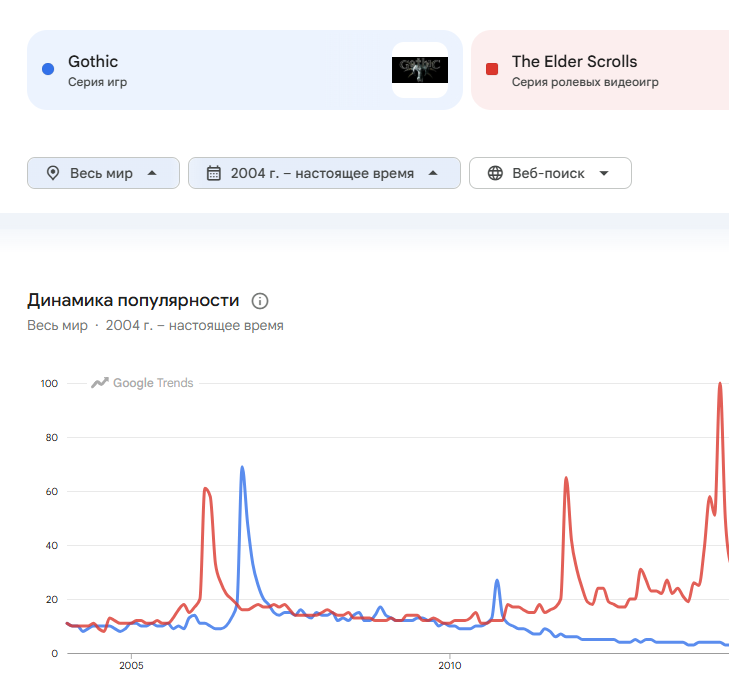Click the 2005 x-axis label

tap(131, 665)
